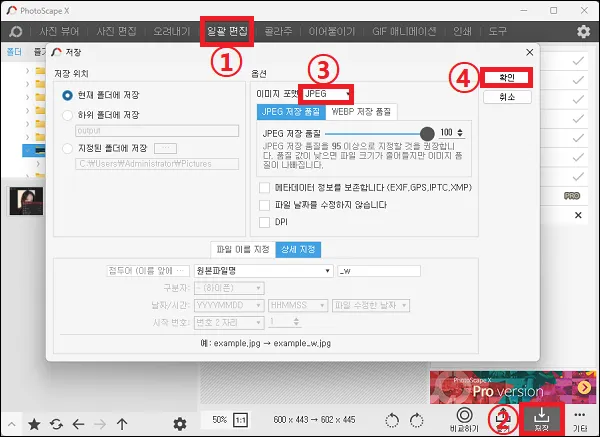This screenshot has width=600, height=437.
Task: Rotate clockwise with the right rotate icon
Action: 416,421
